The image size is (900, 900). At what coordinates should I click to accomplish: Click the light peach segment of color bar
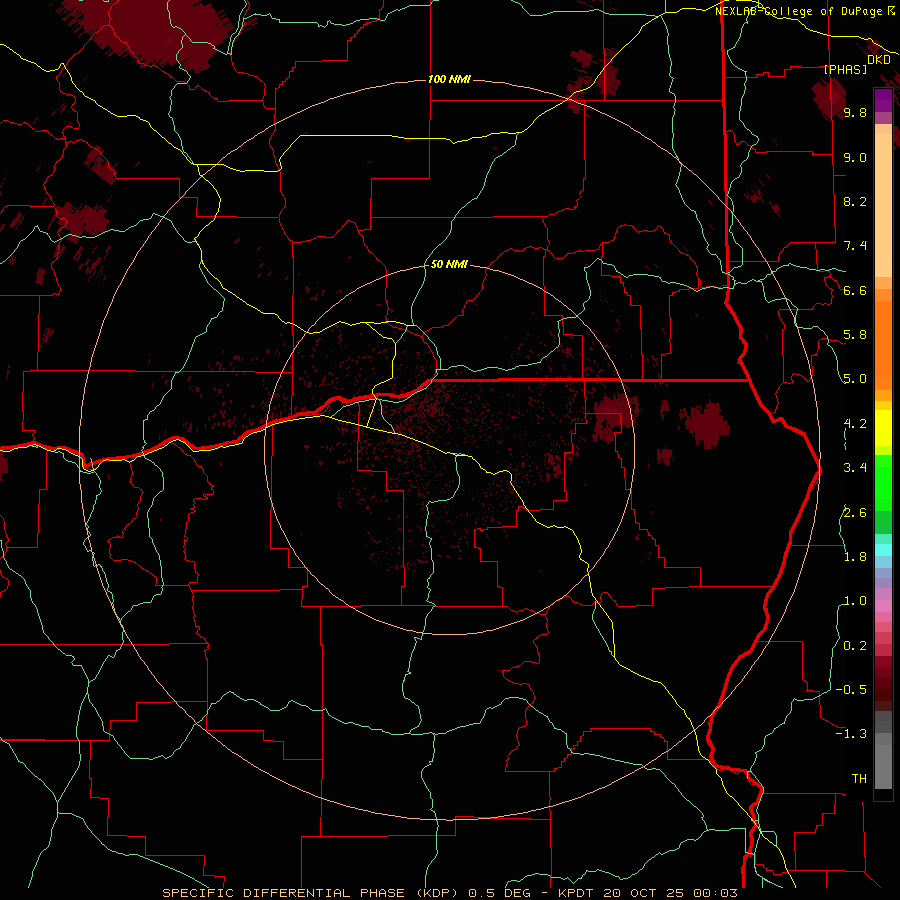point(883,205)
